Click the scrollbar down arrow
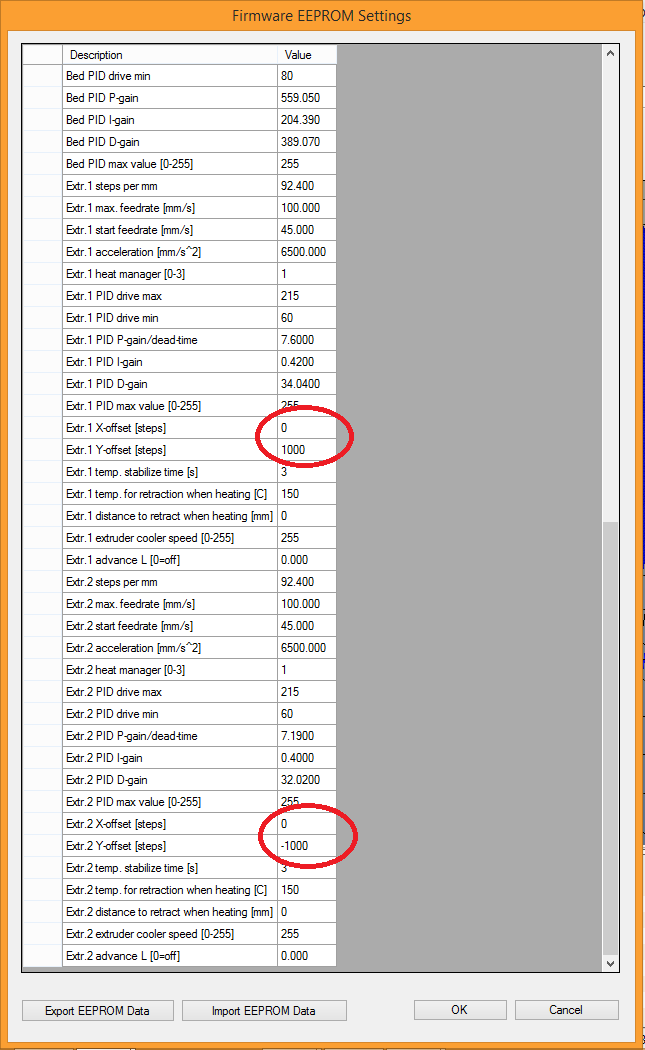 click(611, 962)
